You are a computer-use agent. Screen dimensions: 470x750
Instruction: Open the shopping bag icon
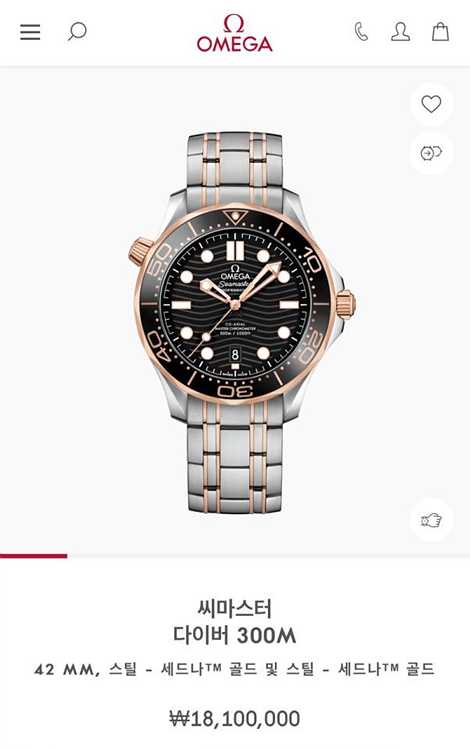(440, 32)
